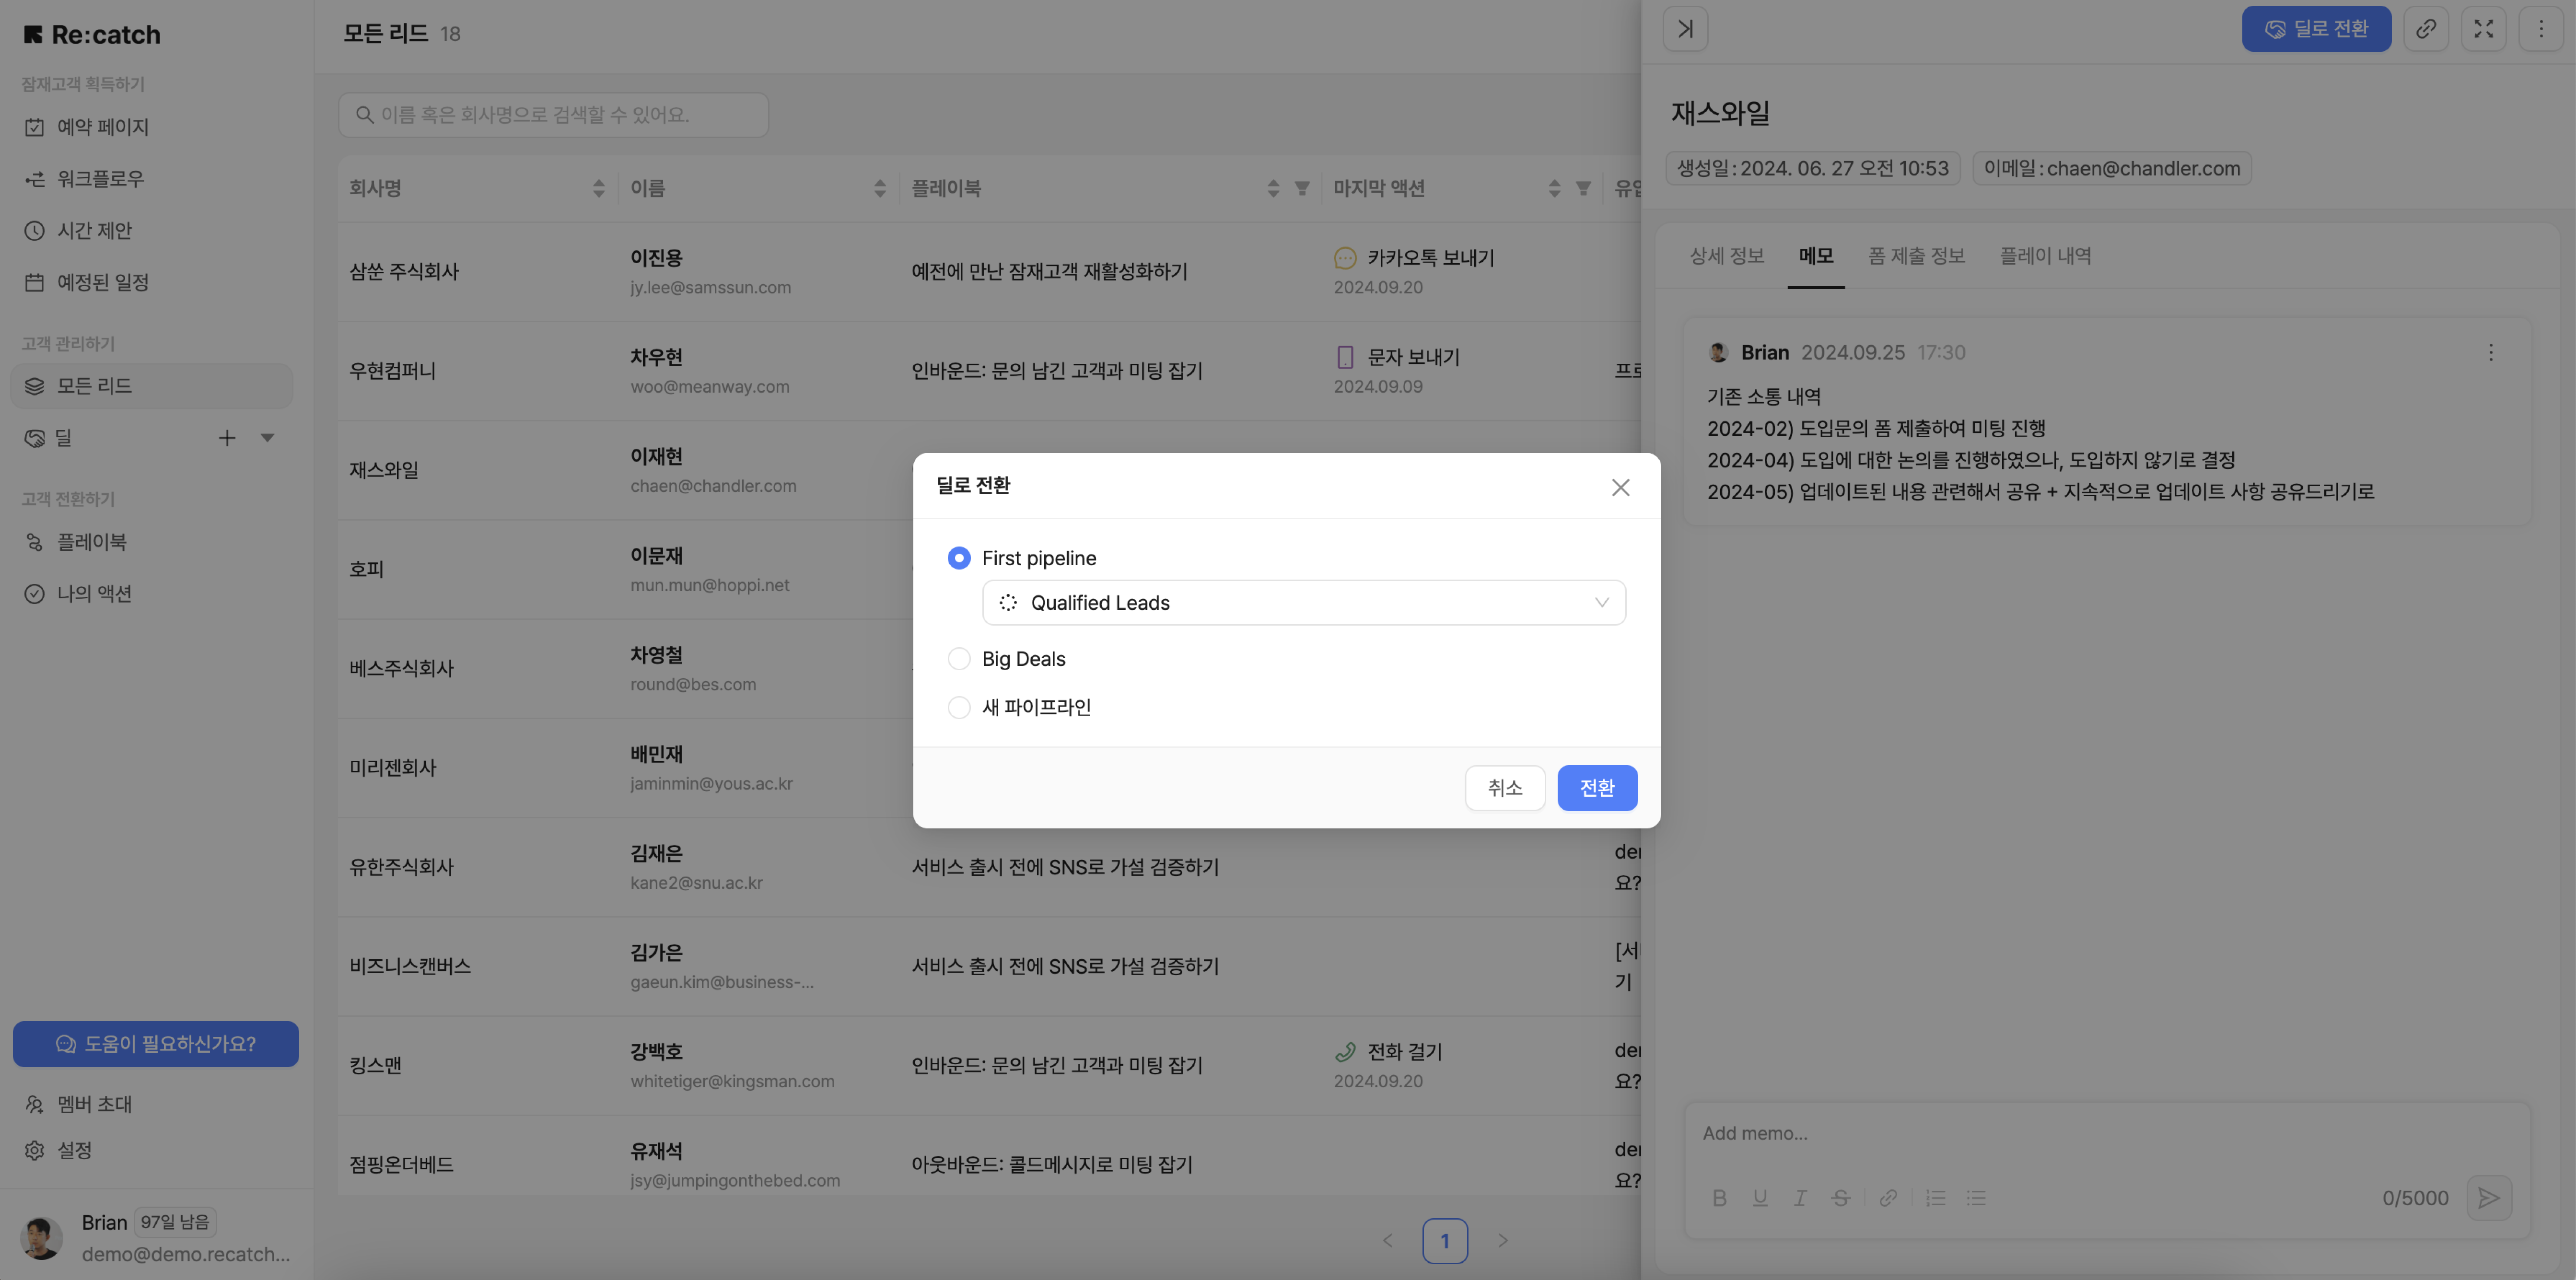Click the 도움이 필요하신가요? help button
Image resolution: width=2576 pixels, height=1280 pixels.
point(155,1044)
